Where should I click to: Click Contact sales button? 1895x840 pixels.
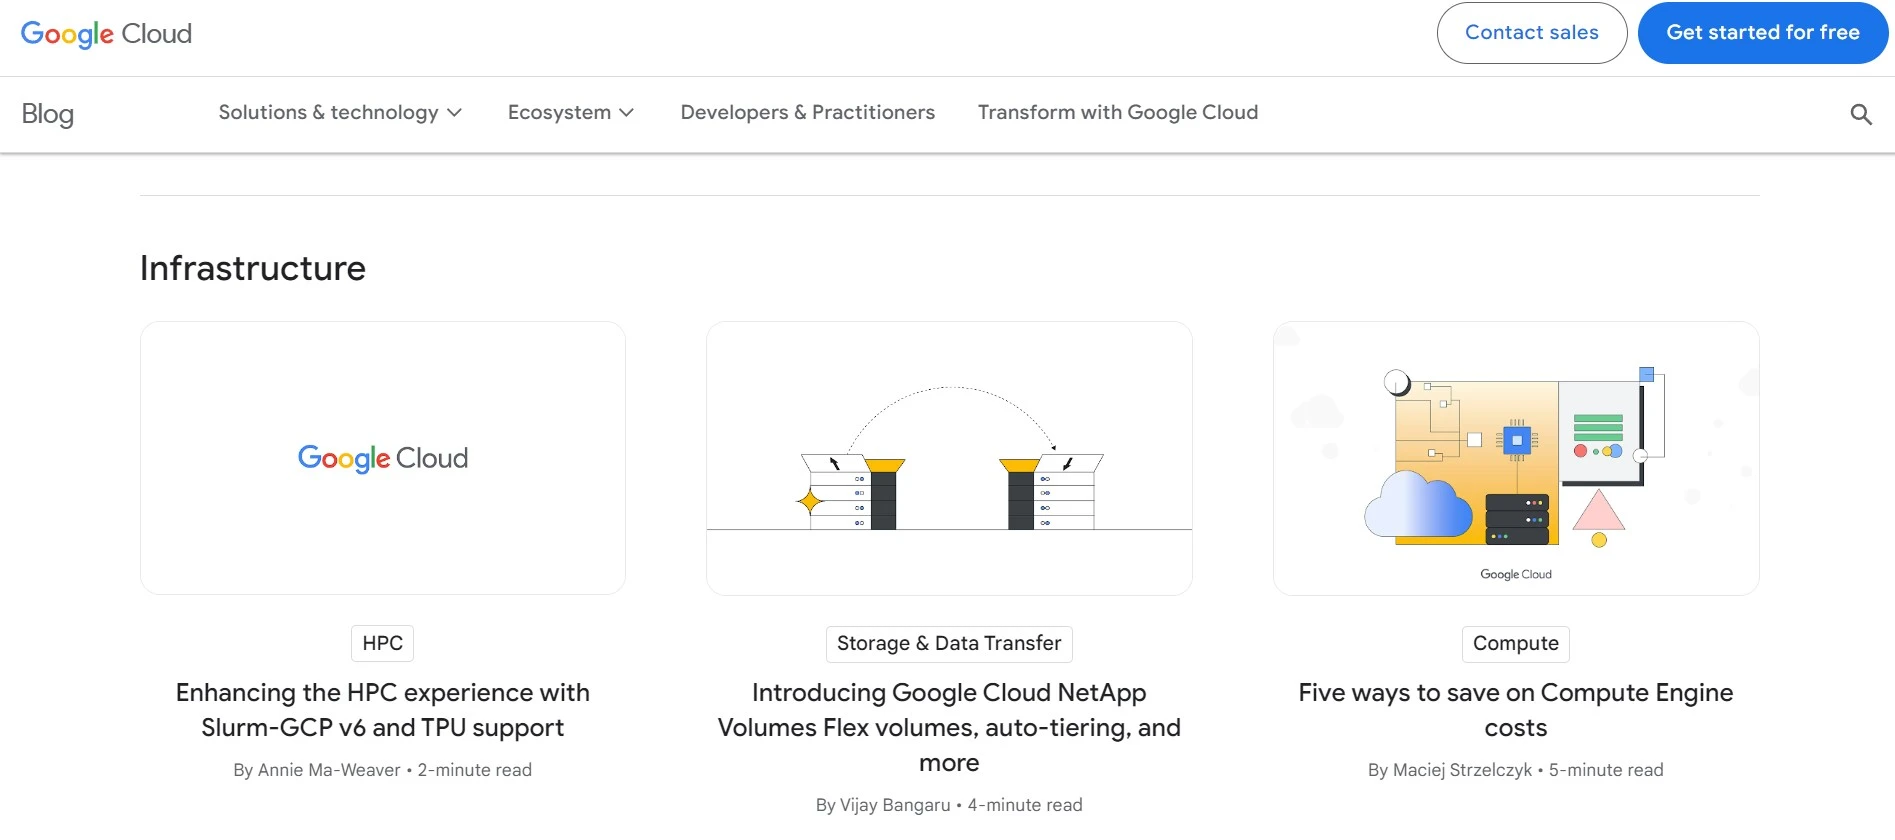pyautogui.click(x=1532, y=33)
